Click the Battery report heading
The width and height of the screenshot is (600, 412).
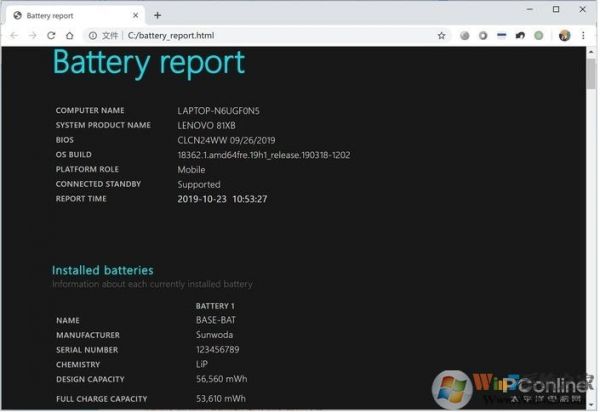[148, 63]
